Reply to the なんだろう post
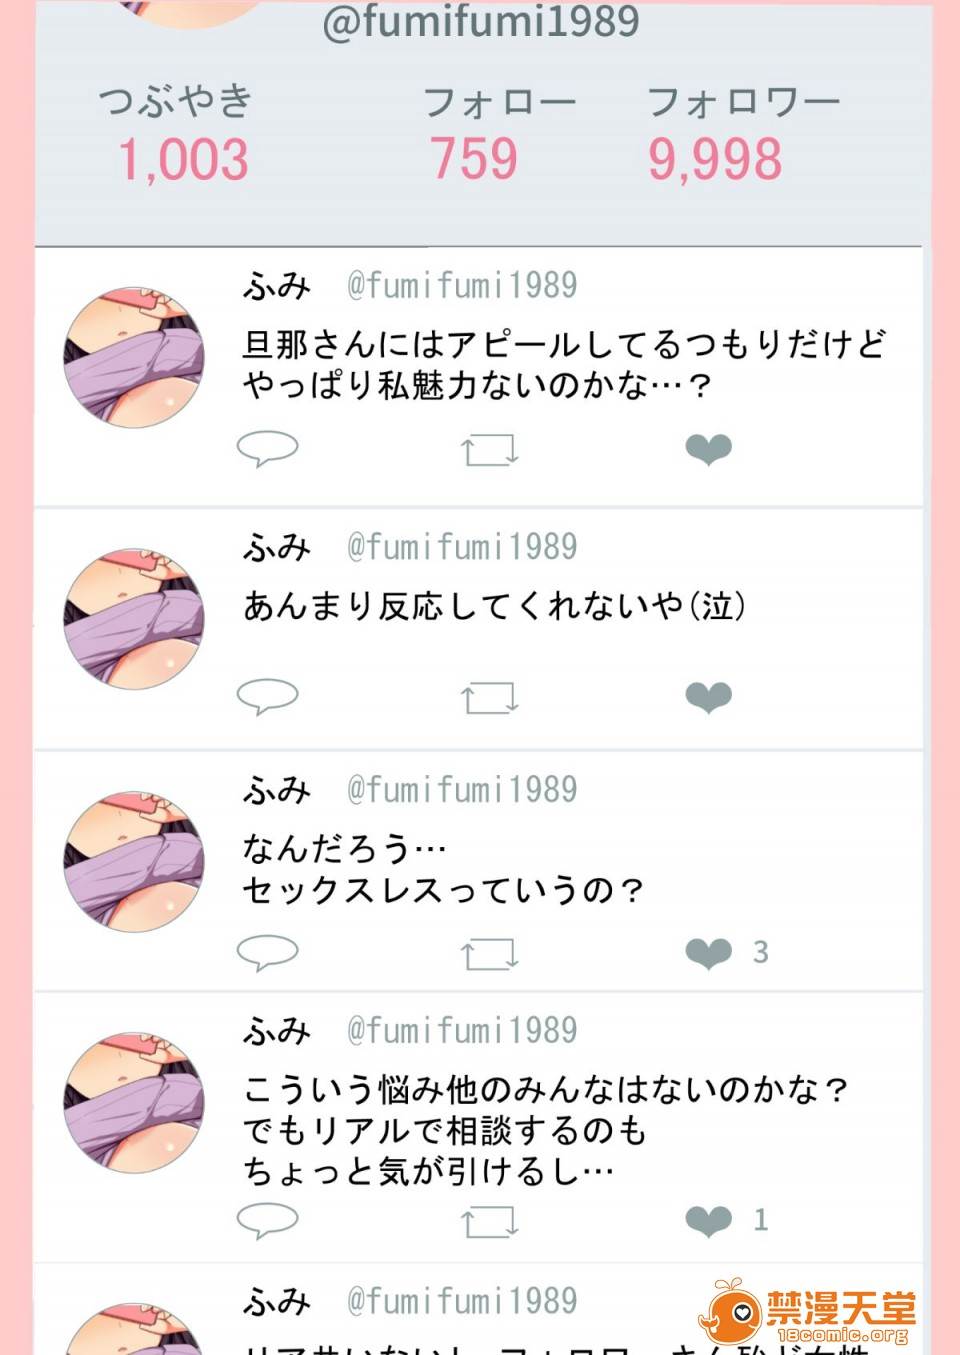This screenshot has height=1355, width=960. (267, 952)
